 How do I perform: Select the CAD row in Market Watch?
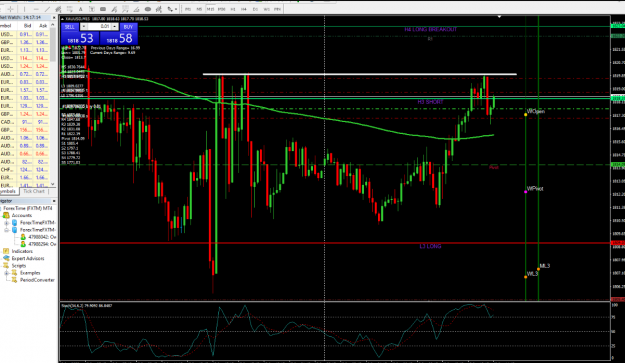pyautogui.click(x=25, y=122)
